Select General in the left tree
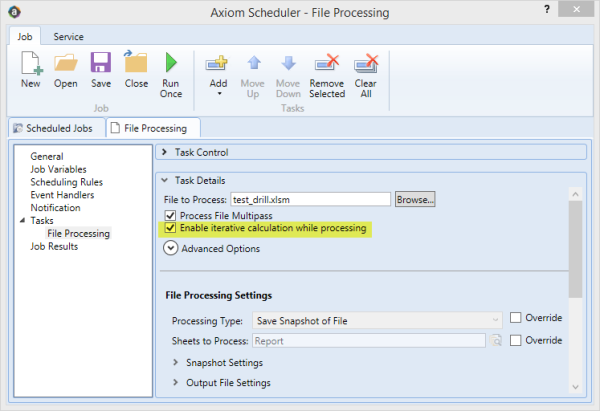 [x=47, y=156]
